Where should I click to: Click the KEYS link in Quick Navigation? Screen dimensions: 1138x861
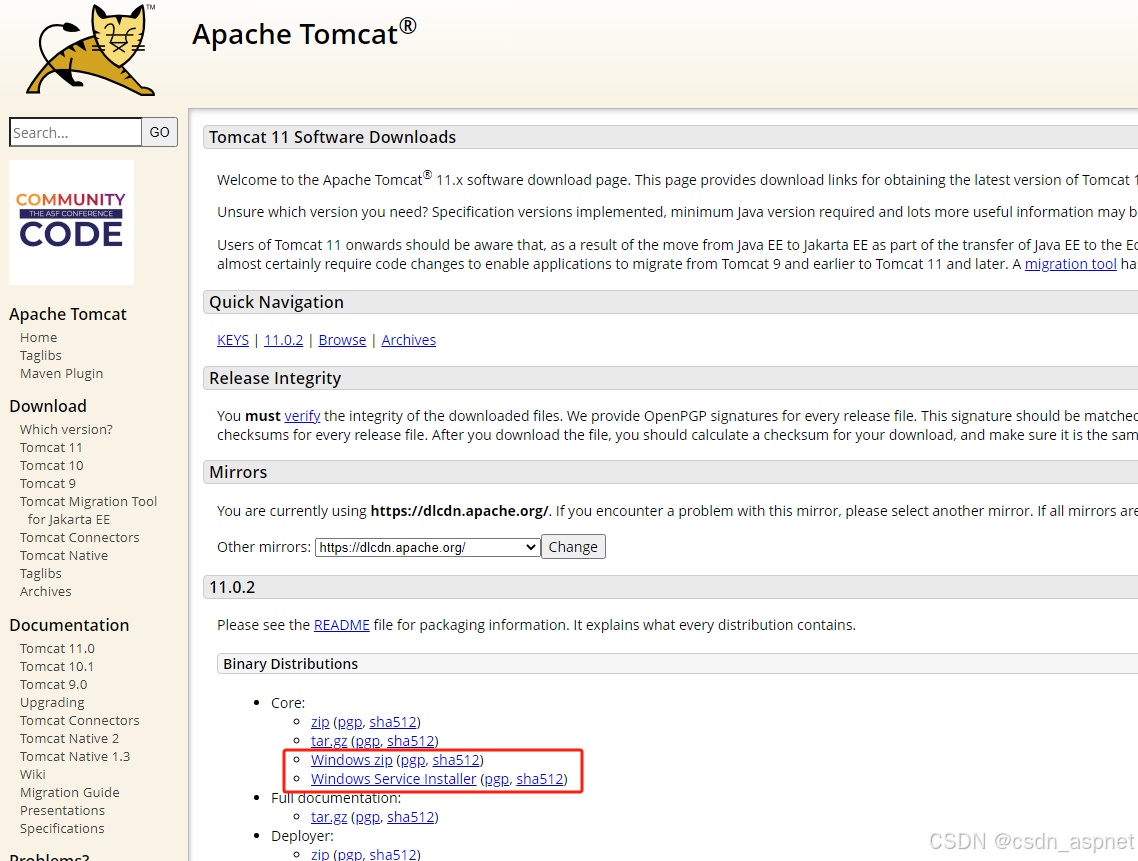click(x=233, y=340)
